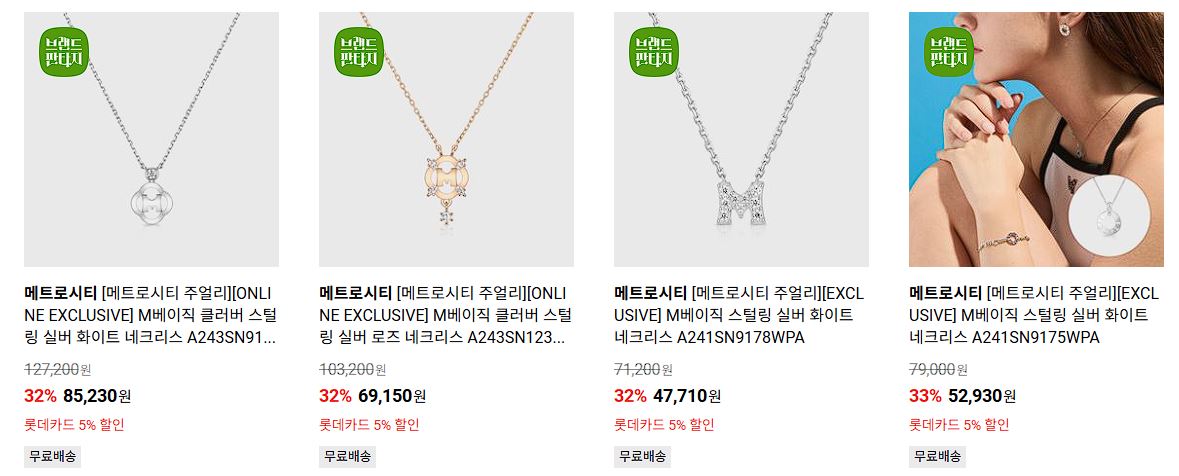Click 롯데카드 5% 할인 under rose necklace
The height and width of the screenshot is (476, 1179).
(369, 425)
